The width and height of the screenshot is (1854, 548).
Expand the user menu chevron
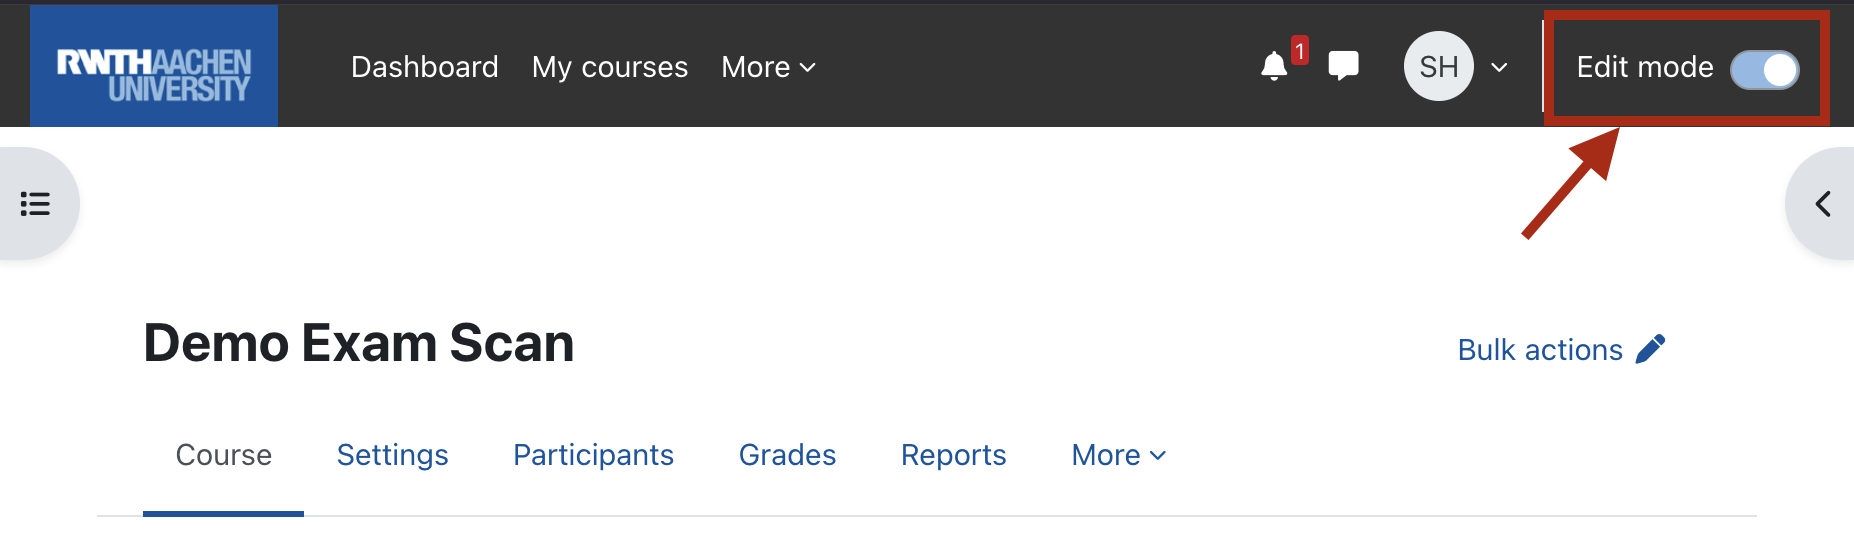1499,67
